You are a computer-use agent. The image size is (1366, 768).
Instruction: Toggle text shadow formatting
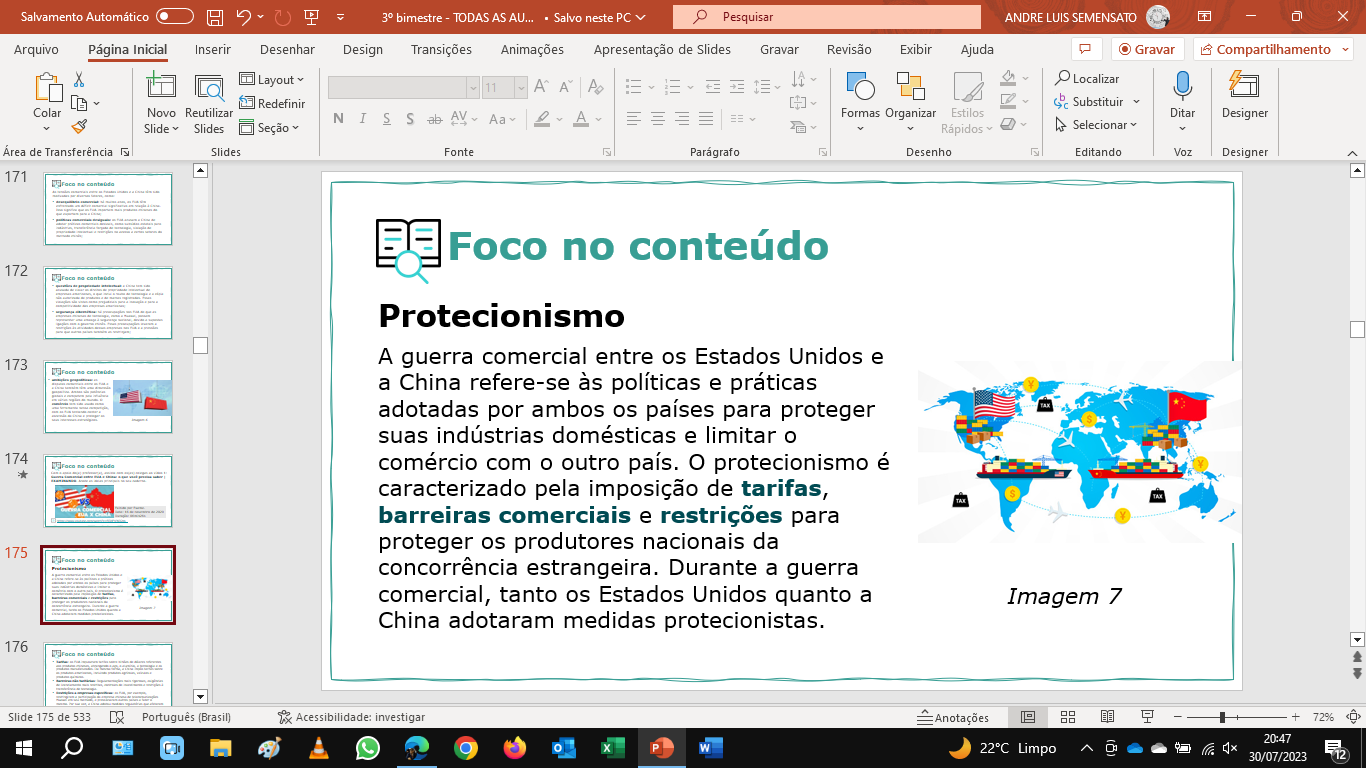(412, 119)
